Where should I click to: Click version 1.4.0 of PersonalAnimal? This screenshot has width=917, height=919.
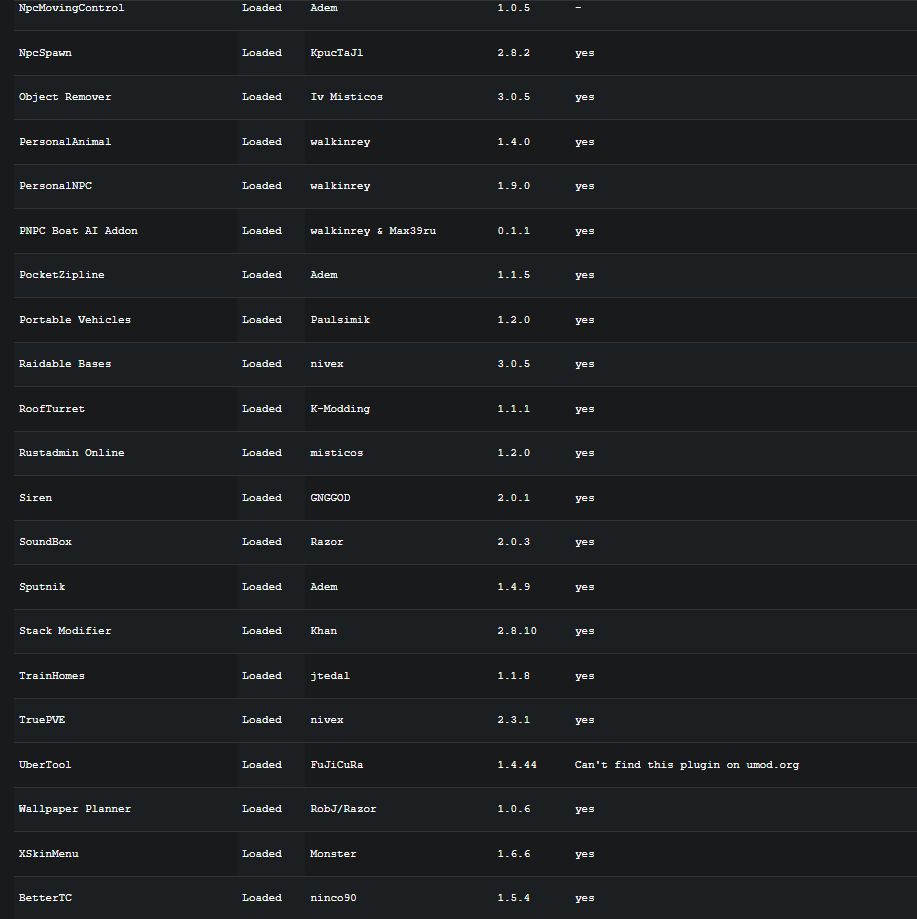(x=514, y=142)
